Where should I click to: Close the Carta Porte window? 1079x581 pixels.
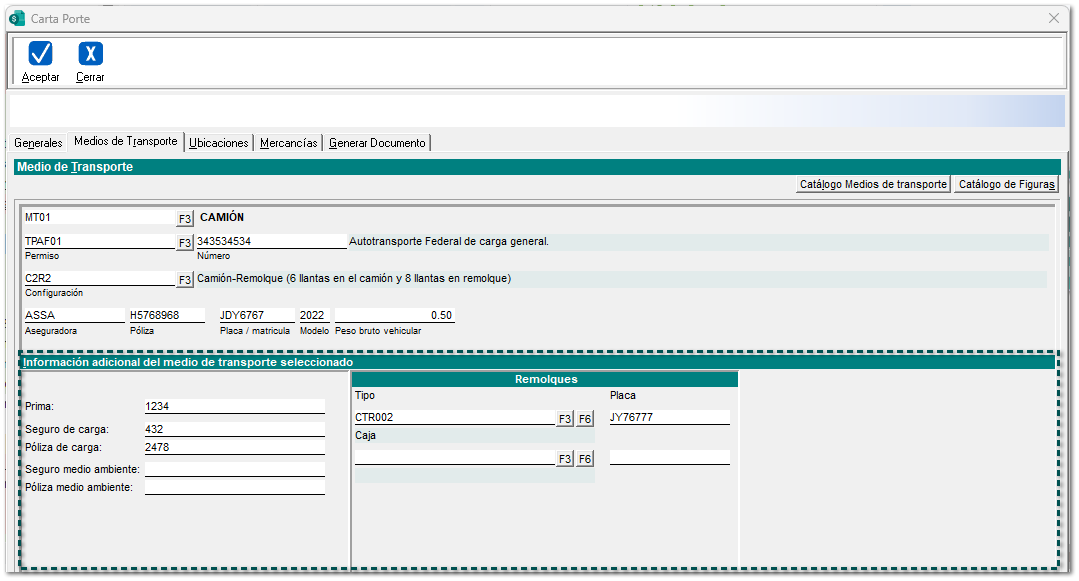(1053, 18)
